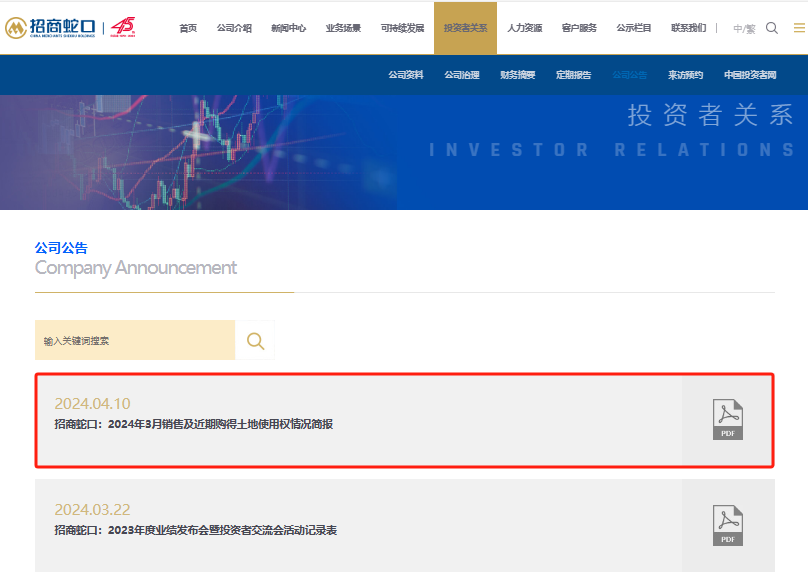
Task: Open the header search magnifier icon
Action: coord(771,28)
